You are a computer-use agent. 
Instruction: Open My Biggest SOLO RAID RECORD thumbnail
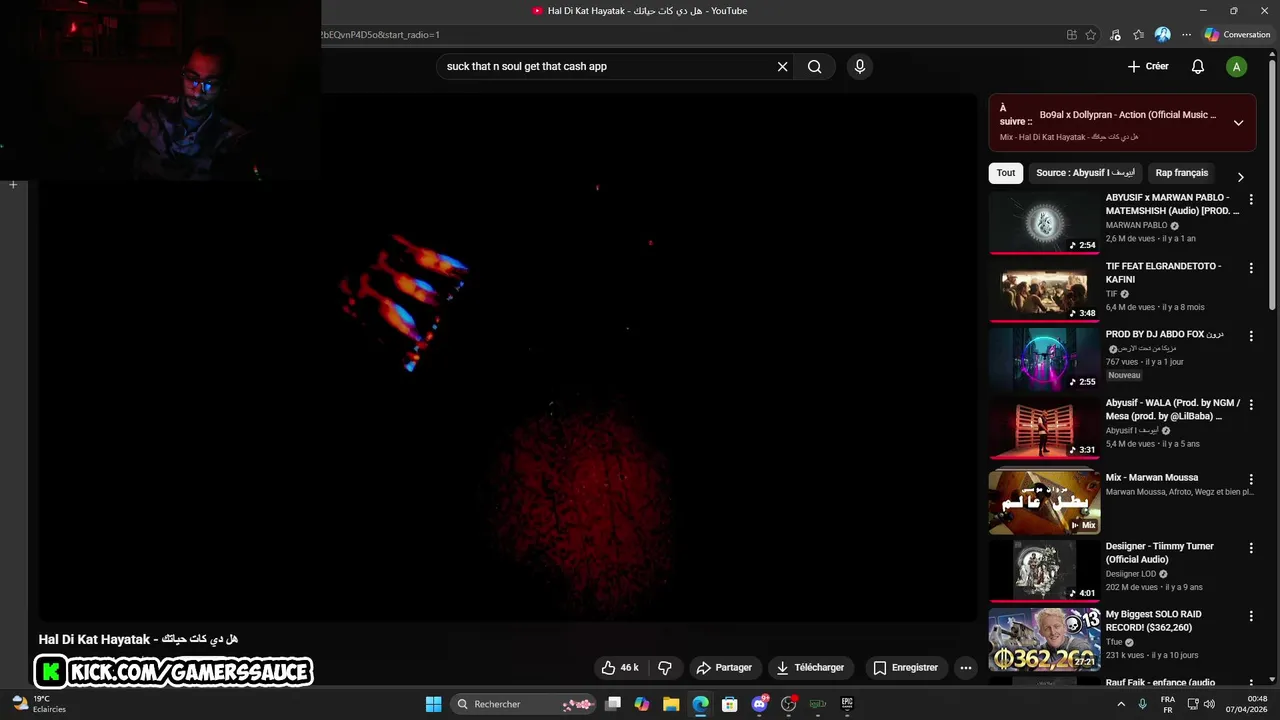[1044, 639]
